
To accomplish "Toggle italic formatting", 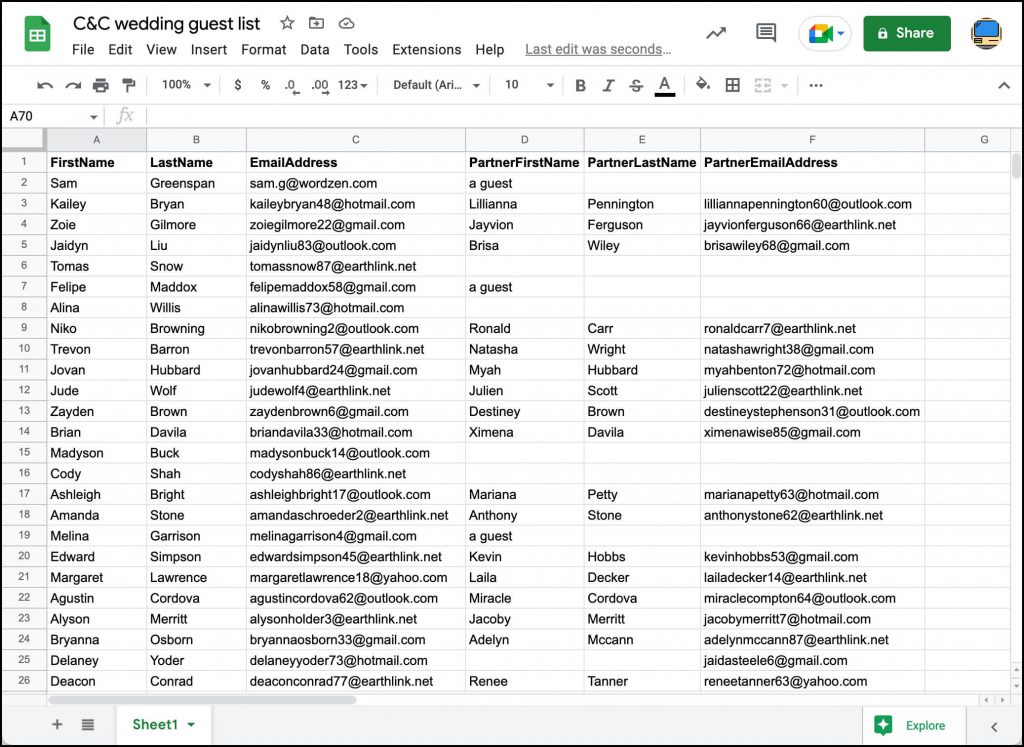I will 608,86.
